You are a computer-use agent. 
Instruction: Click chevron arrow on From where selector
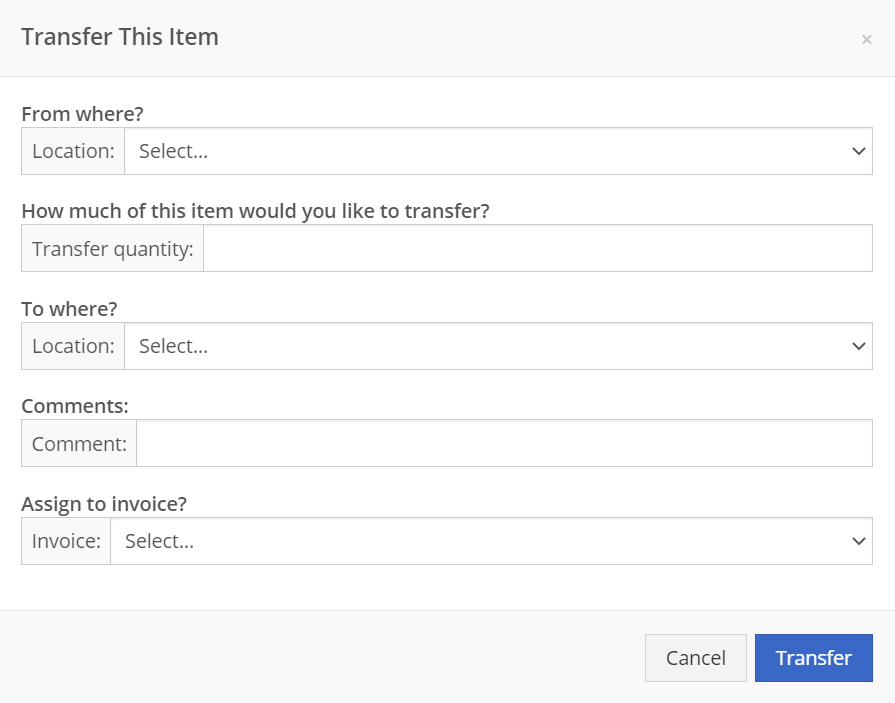(858, 151)
